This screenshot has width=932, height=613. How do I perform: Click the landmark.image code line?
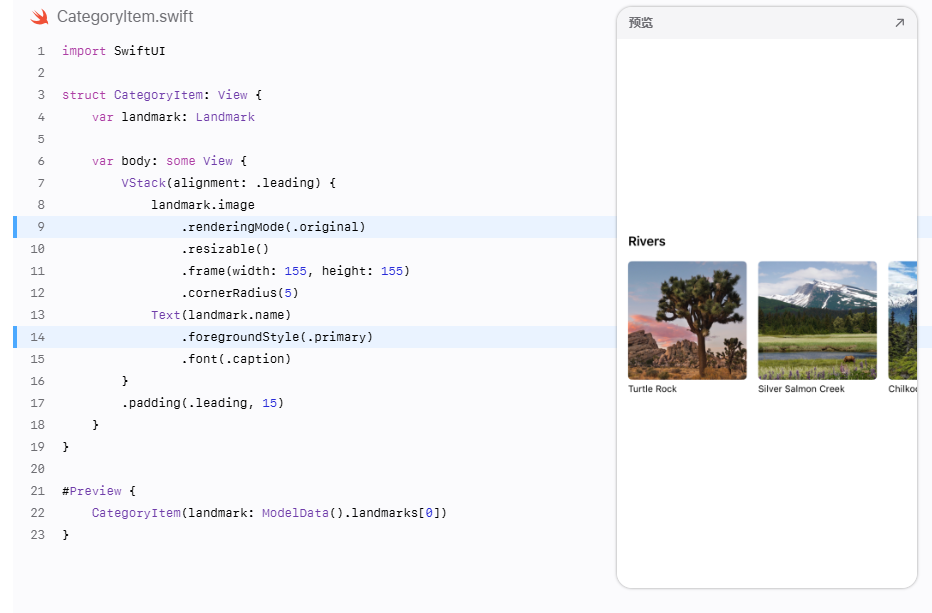point(203,205)
